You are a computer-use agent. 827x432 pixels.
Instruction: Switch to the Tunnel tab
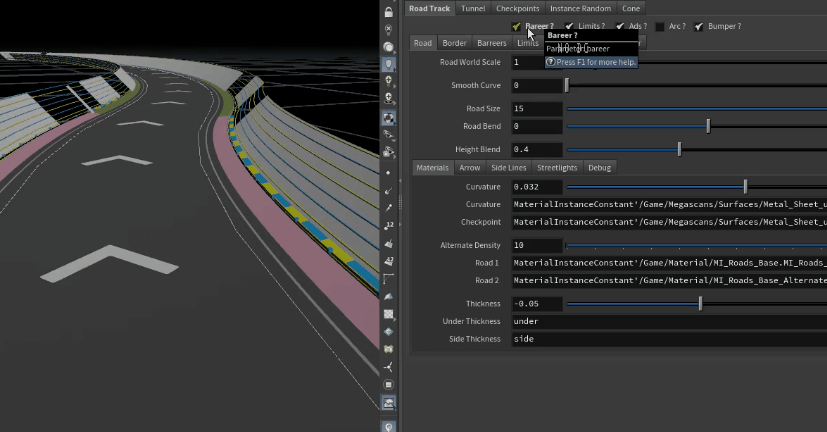tap(475, 8)
